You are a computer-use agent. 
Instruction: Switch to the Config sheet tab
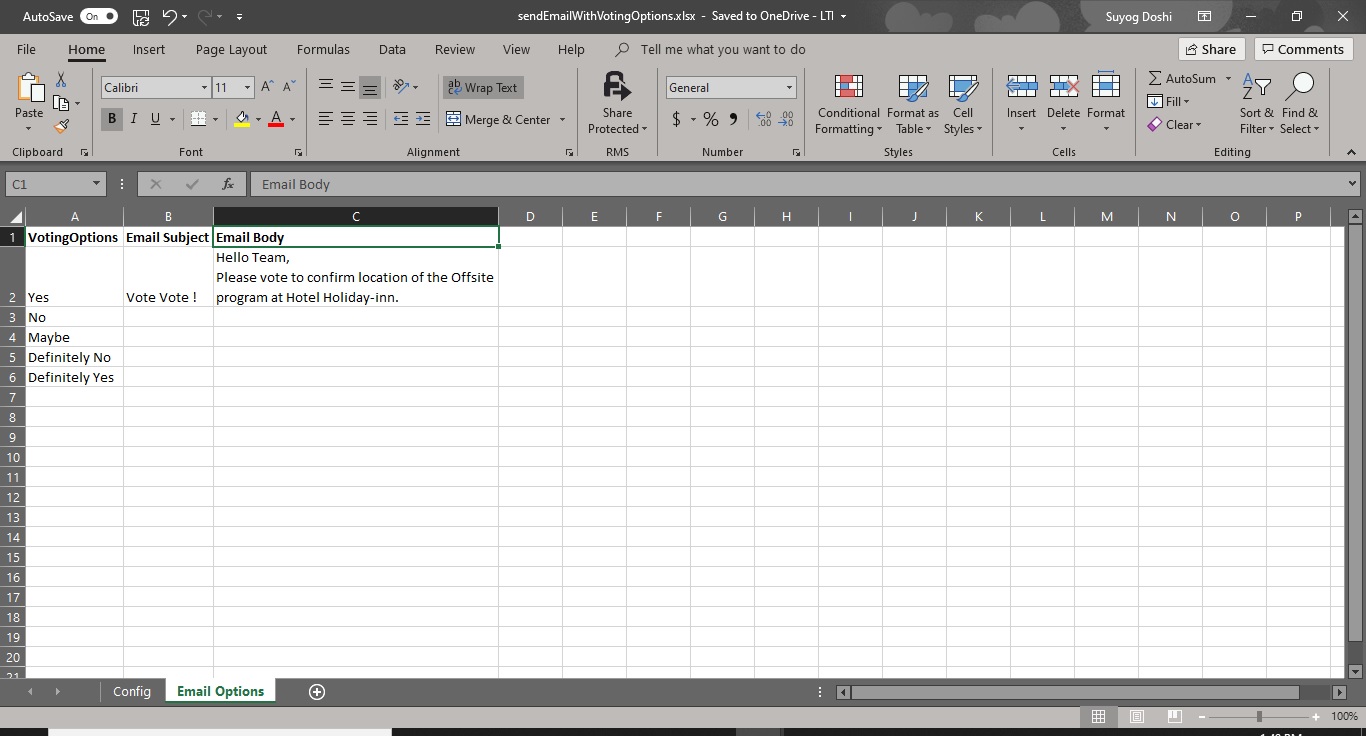point(132,692)
